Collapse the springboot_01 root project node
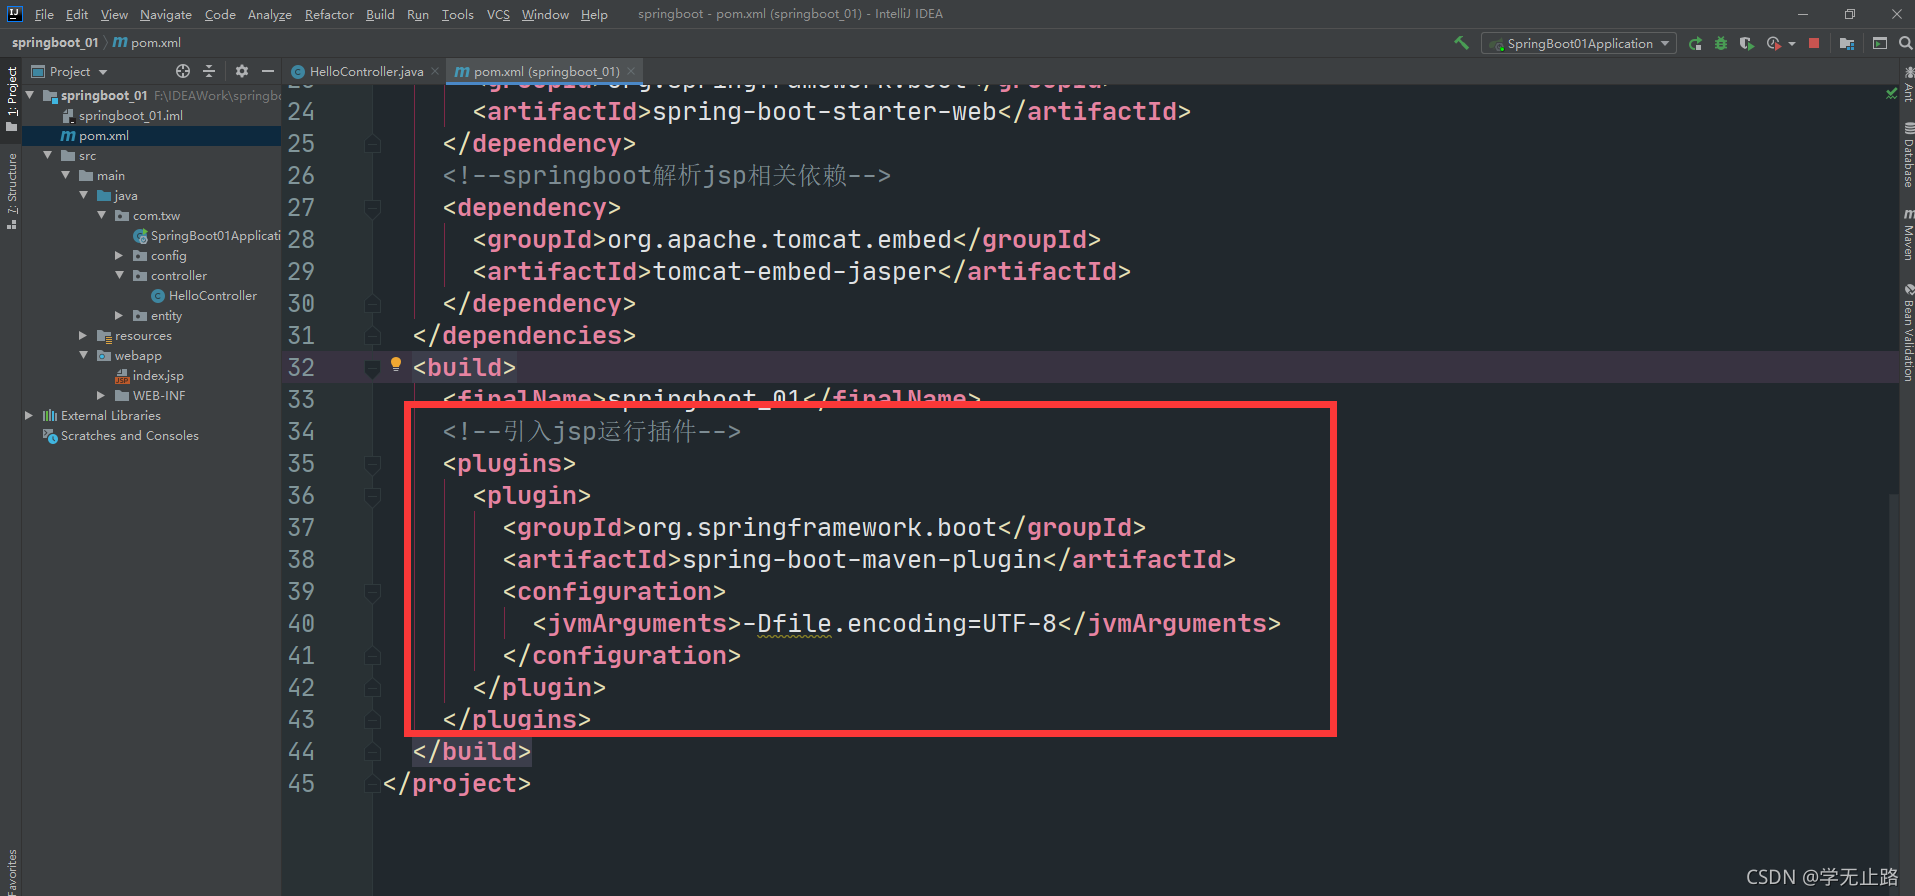The image size is (1915, 896). [30, 95]
